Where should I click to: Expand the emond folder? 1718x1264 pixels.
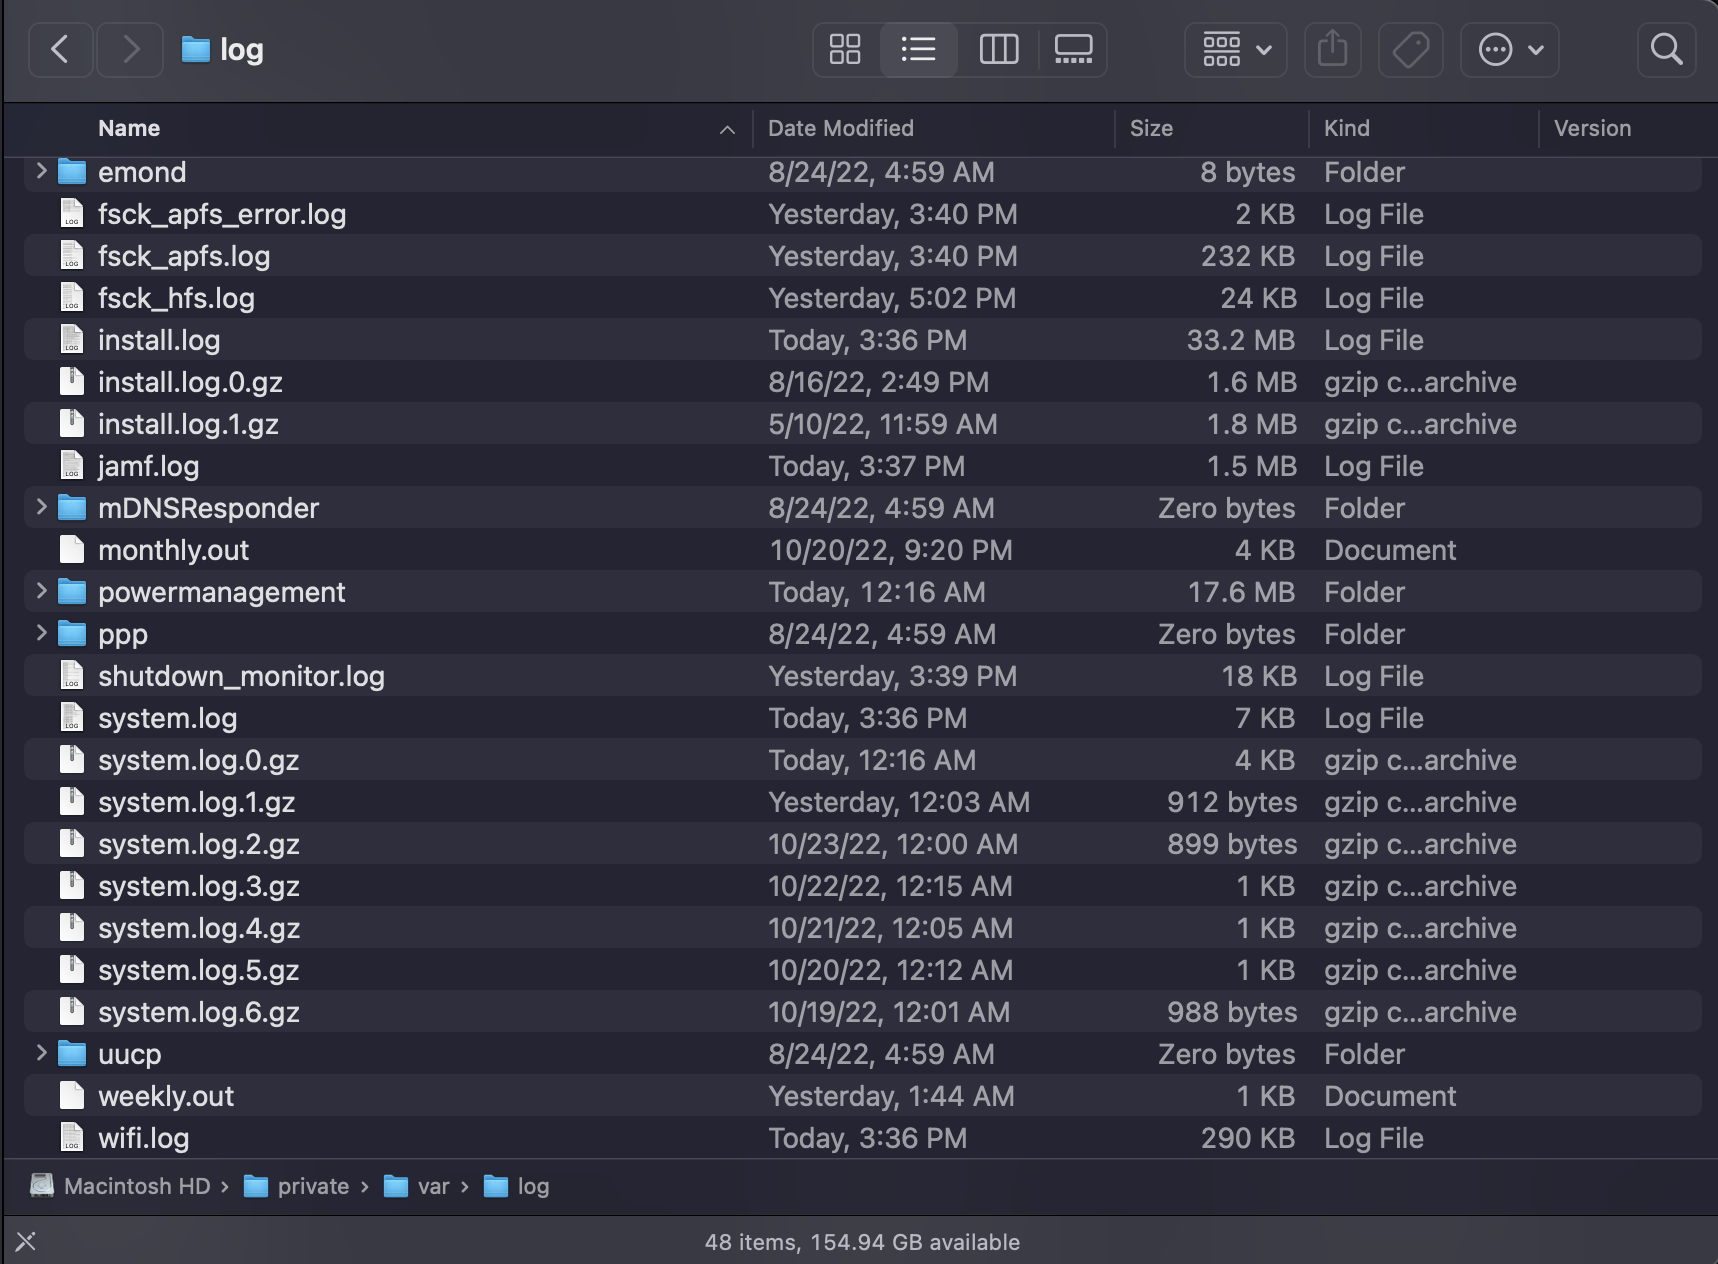click(x=40, y=171)
